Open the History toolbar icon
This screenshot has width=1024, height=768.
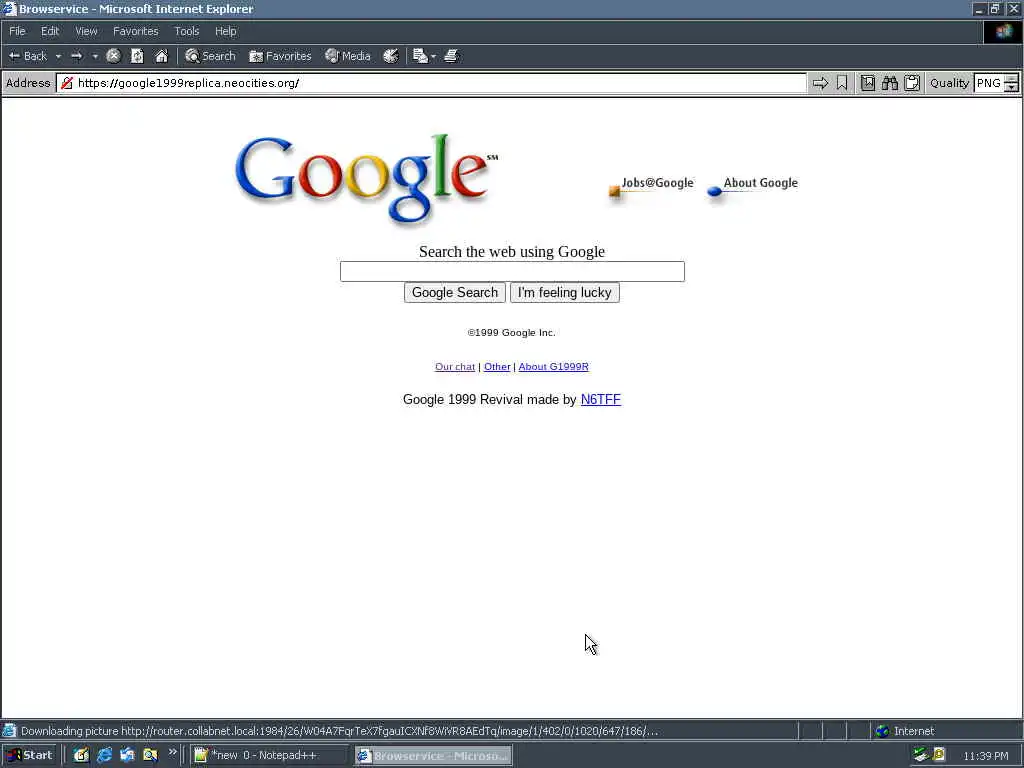[391, 56]
